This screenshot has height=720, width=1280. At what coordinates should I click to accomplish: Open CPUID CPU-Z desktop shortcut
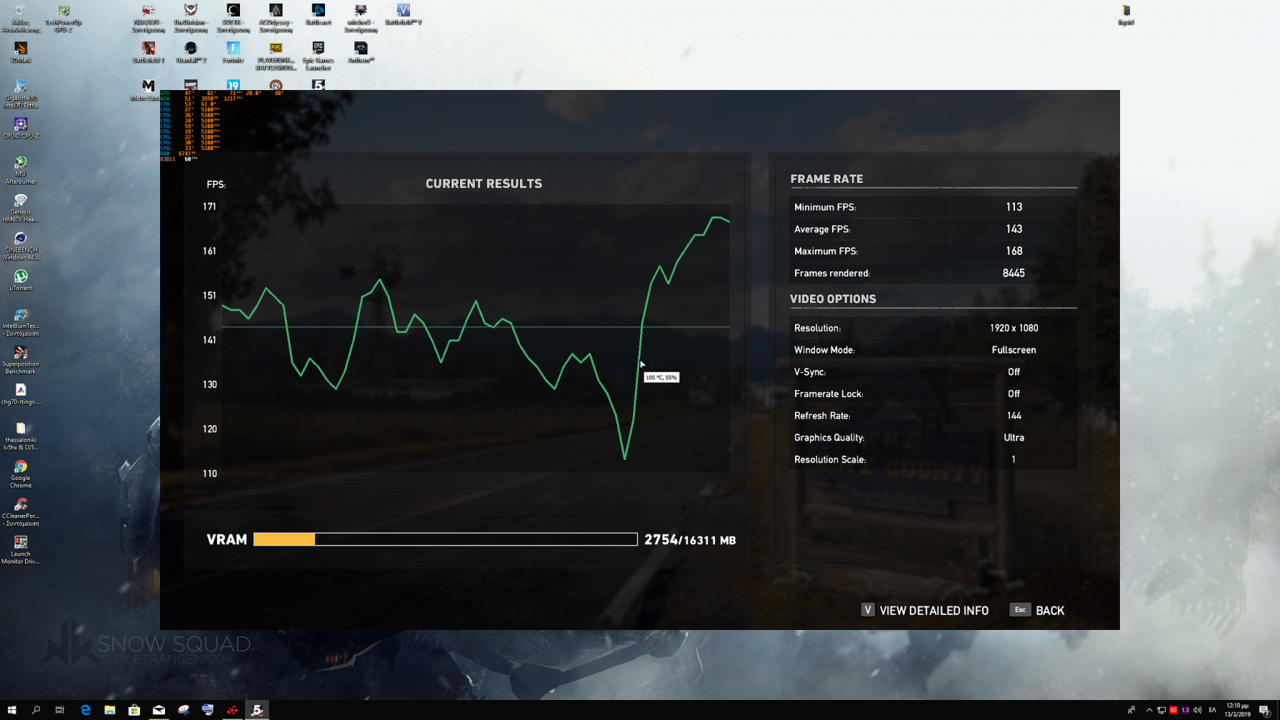click(20, 129)
